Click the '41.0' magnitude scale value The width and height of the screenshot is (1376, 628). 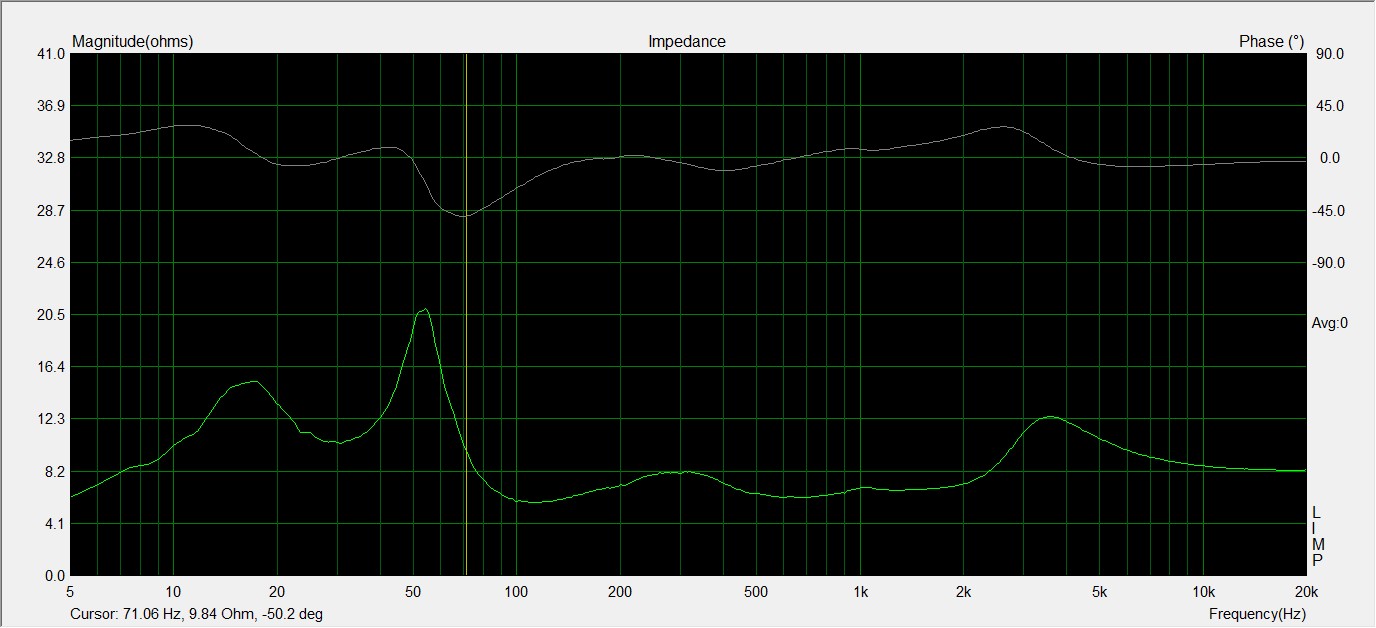tap(51, 54)
